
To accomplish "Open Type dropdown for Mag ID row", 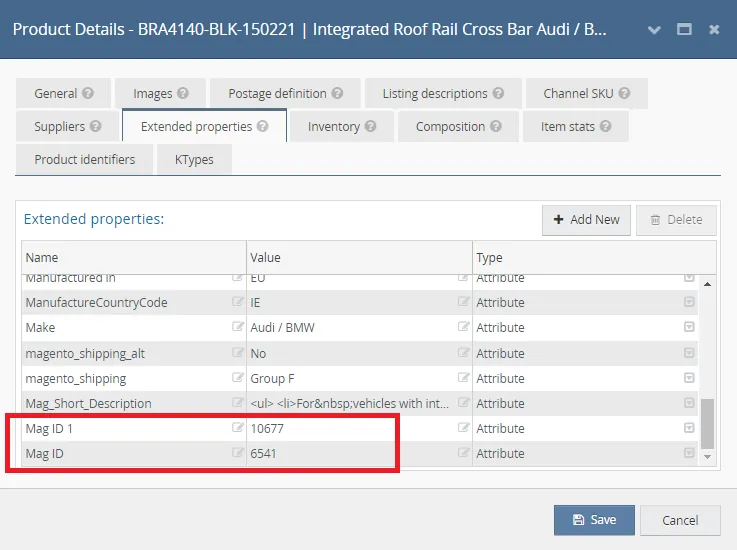I will (x=689, y=453).
